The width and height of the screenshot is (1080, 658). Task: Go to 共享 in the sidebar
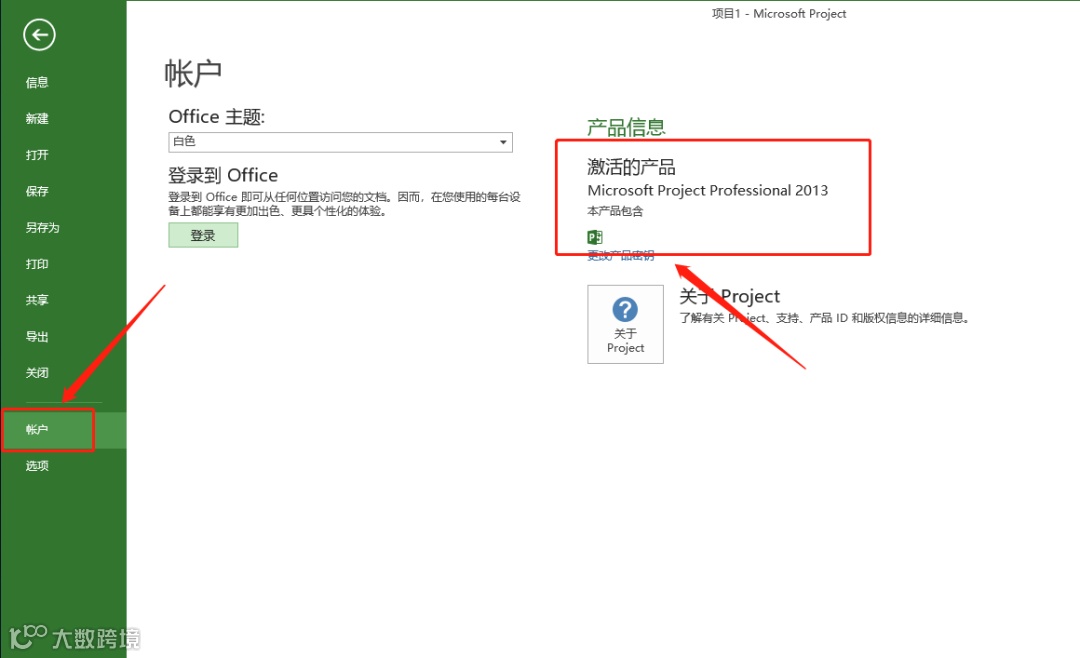pyautogui.click(x=37, y=300)
